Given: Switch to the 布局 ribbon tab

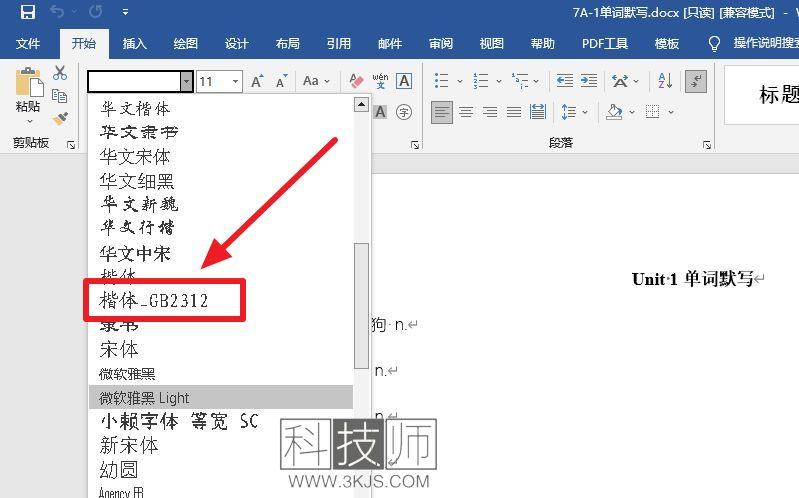Looking at the screenshot, I should [x=287, y=44].
